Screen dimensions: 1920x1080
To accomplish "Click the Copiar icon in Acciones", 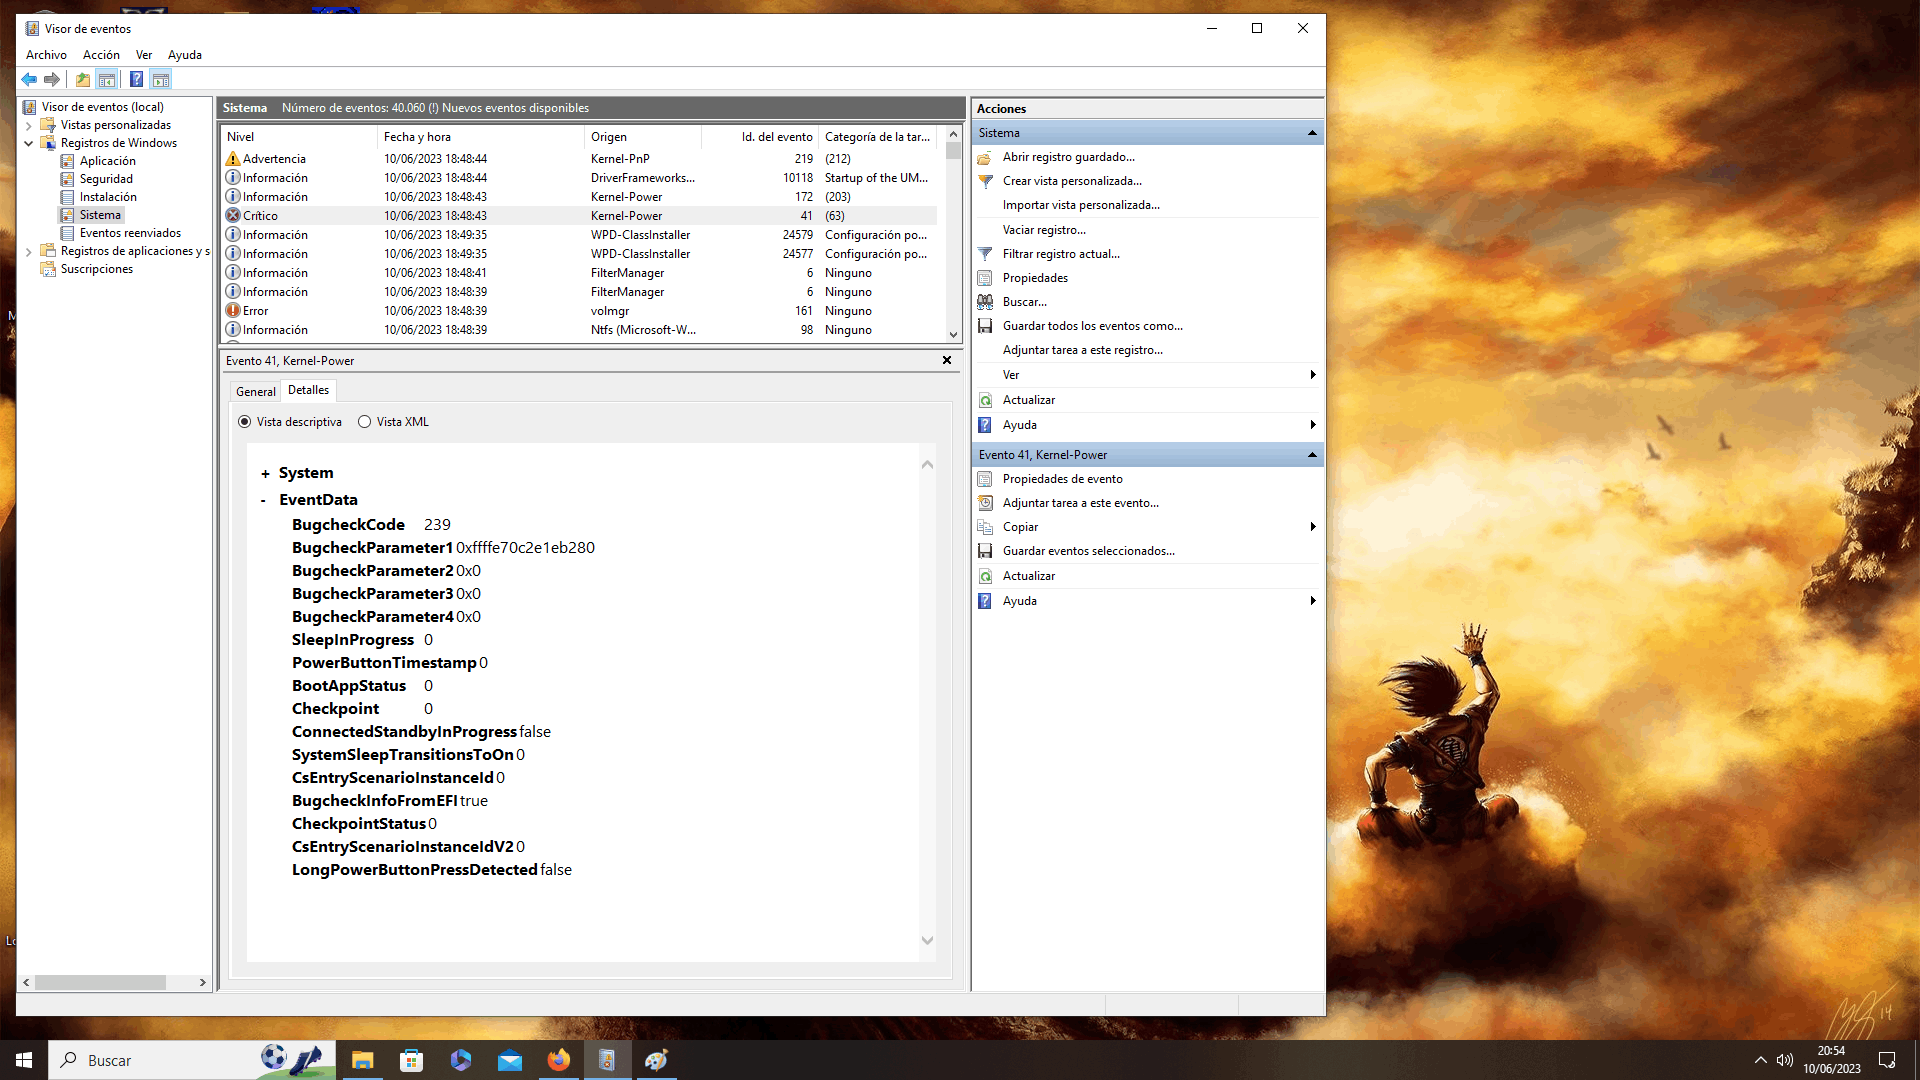I will 985,528.
